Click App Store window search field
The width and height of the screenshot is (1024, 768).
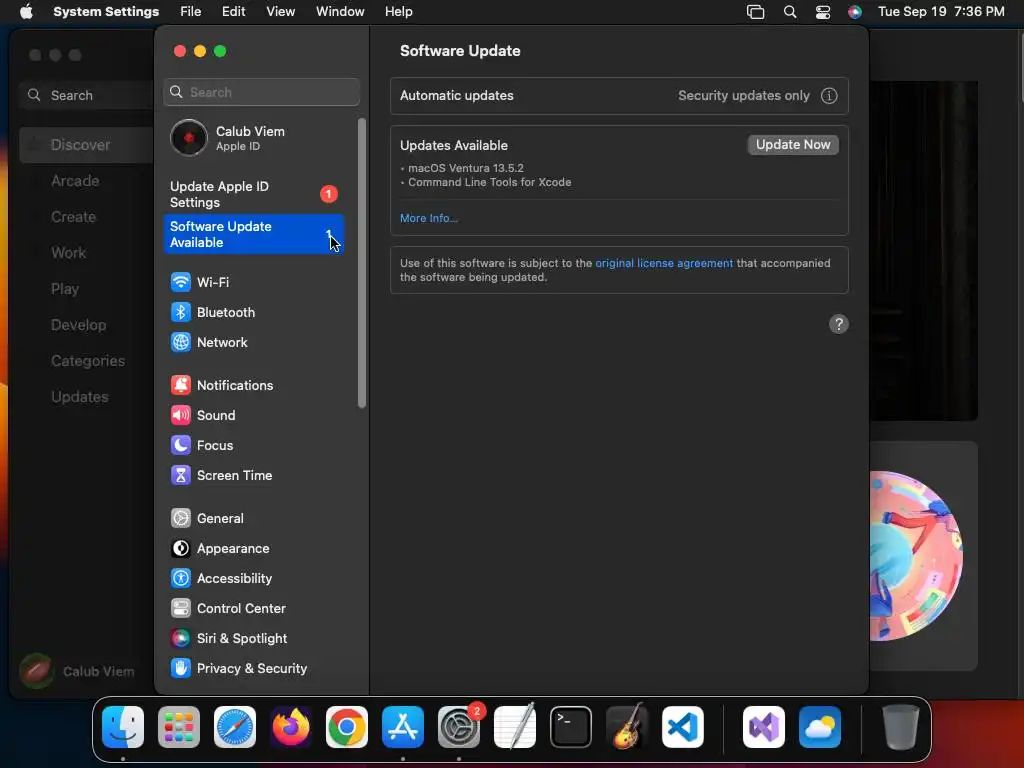(87, 95)
